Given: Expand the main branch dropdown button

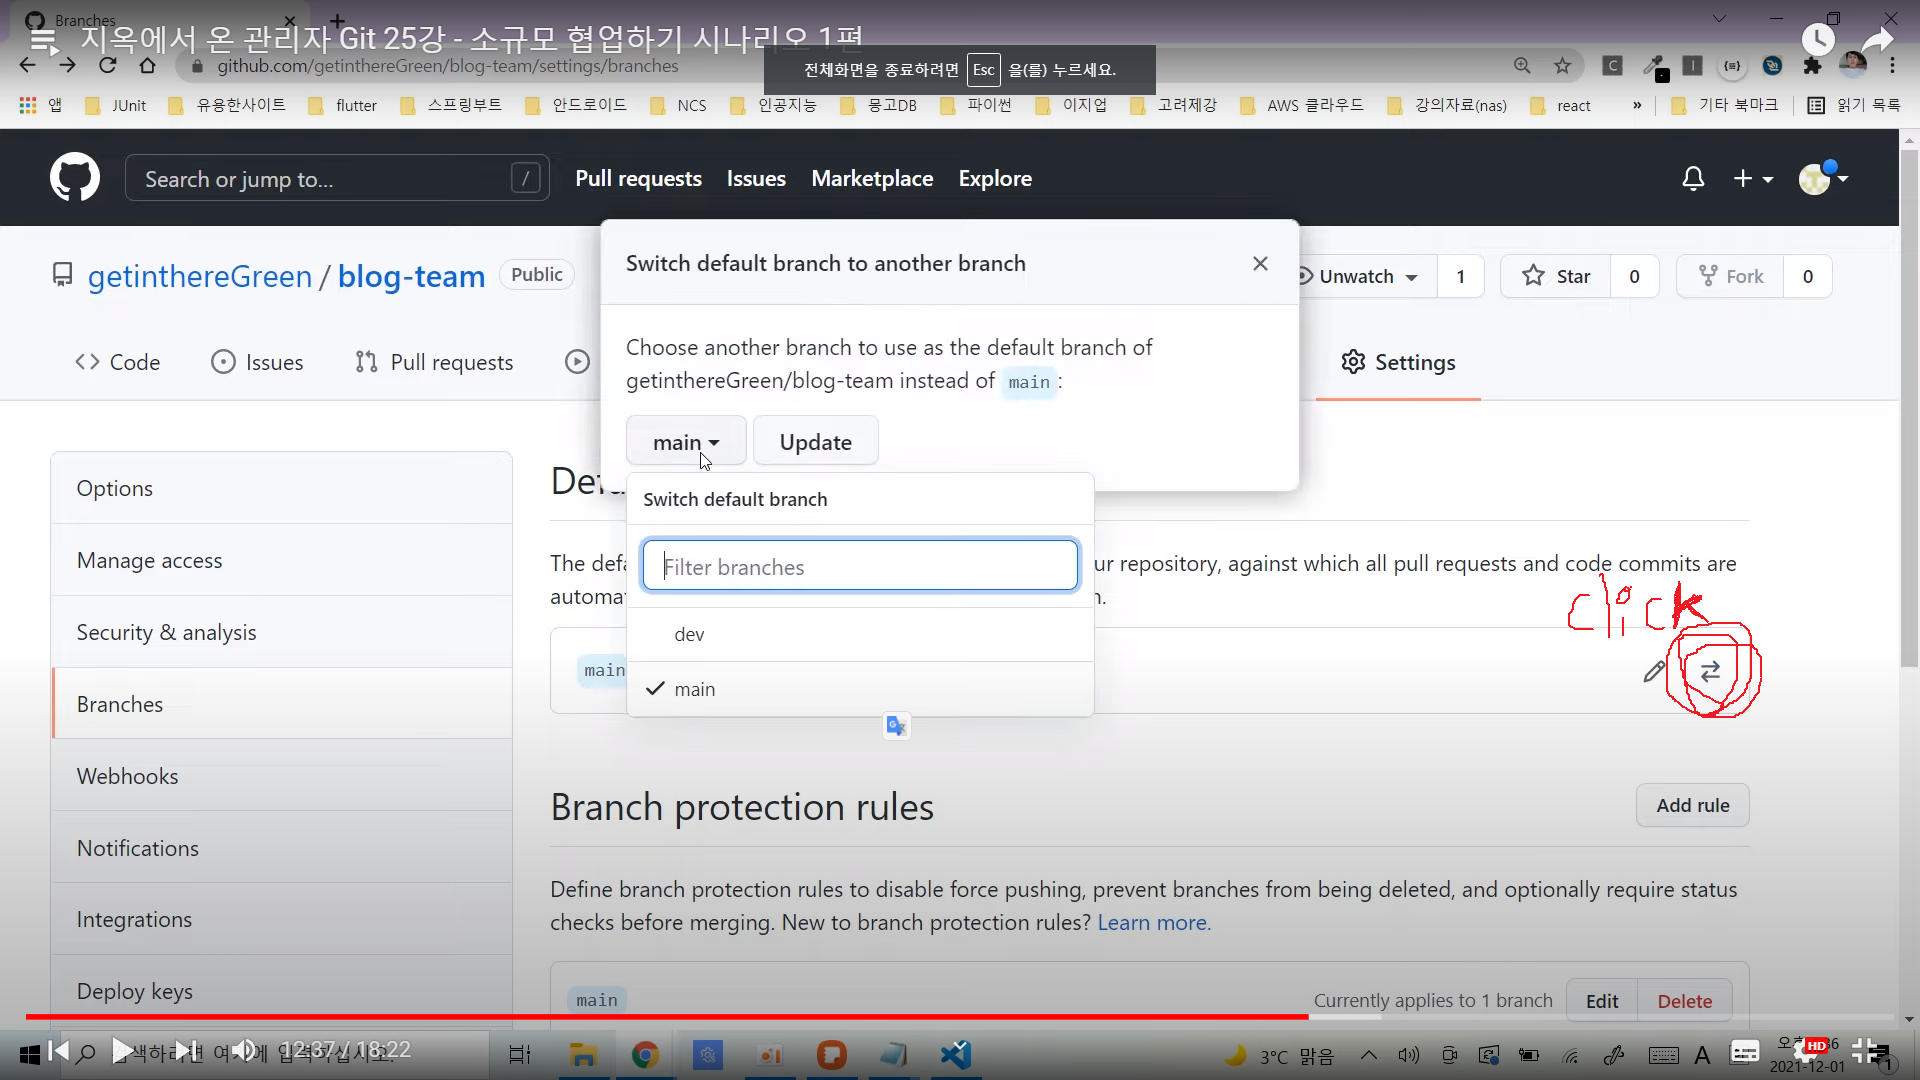Looking at the screenshot, I should pyautogui.click(x=686, y=442).
